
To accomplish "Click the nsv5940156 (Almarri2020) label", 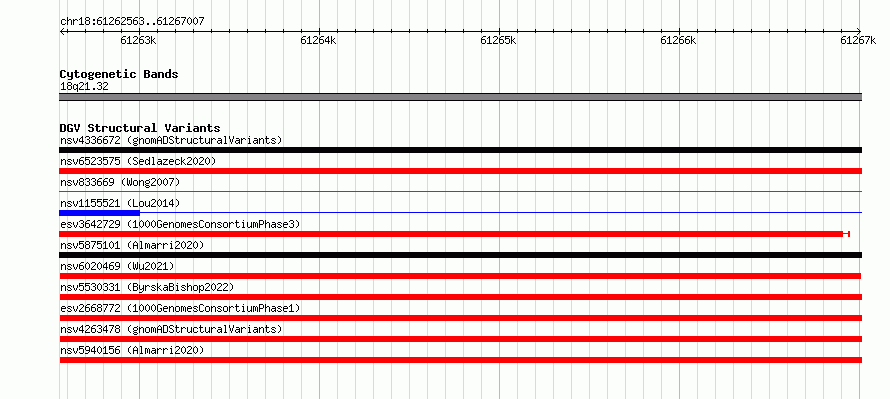I will (x=132, y=350).
